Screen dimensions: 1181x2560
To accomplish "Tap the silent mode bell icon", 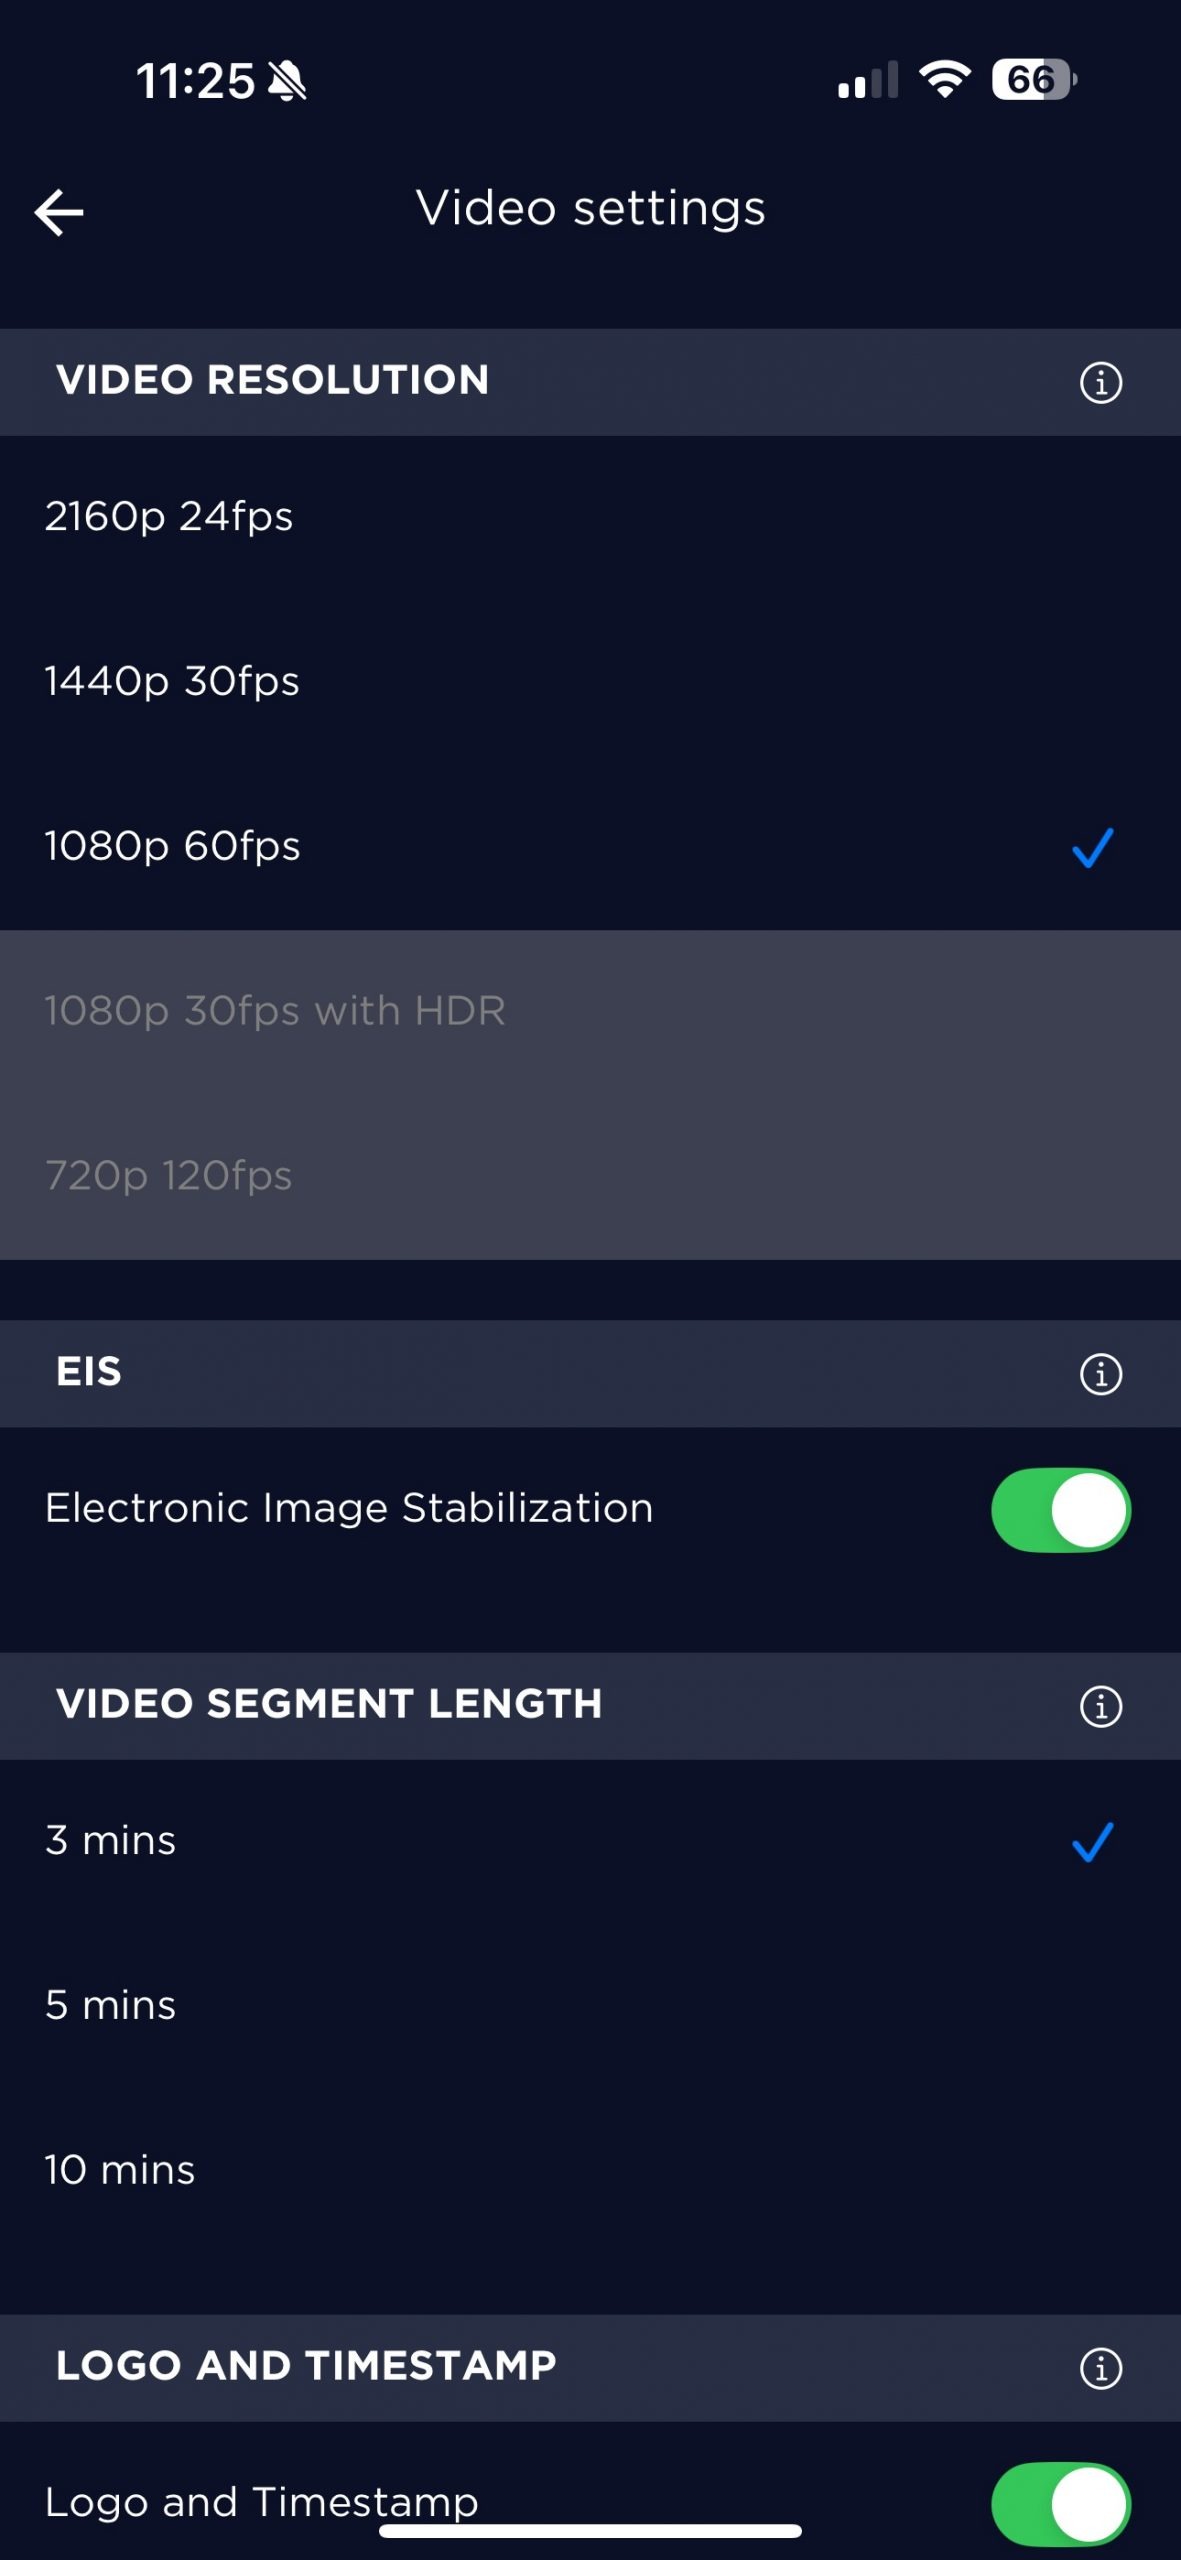I will click(288, 81).
